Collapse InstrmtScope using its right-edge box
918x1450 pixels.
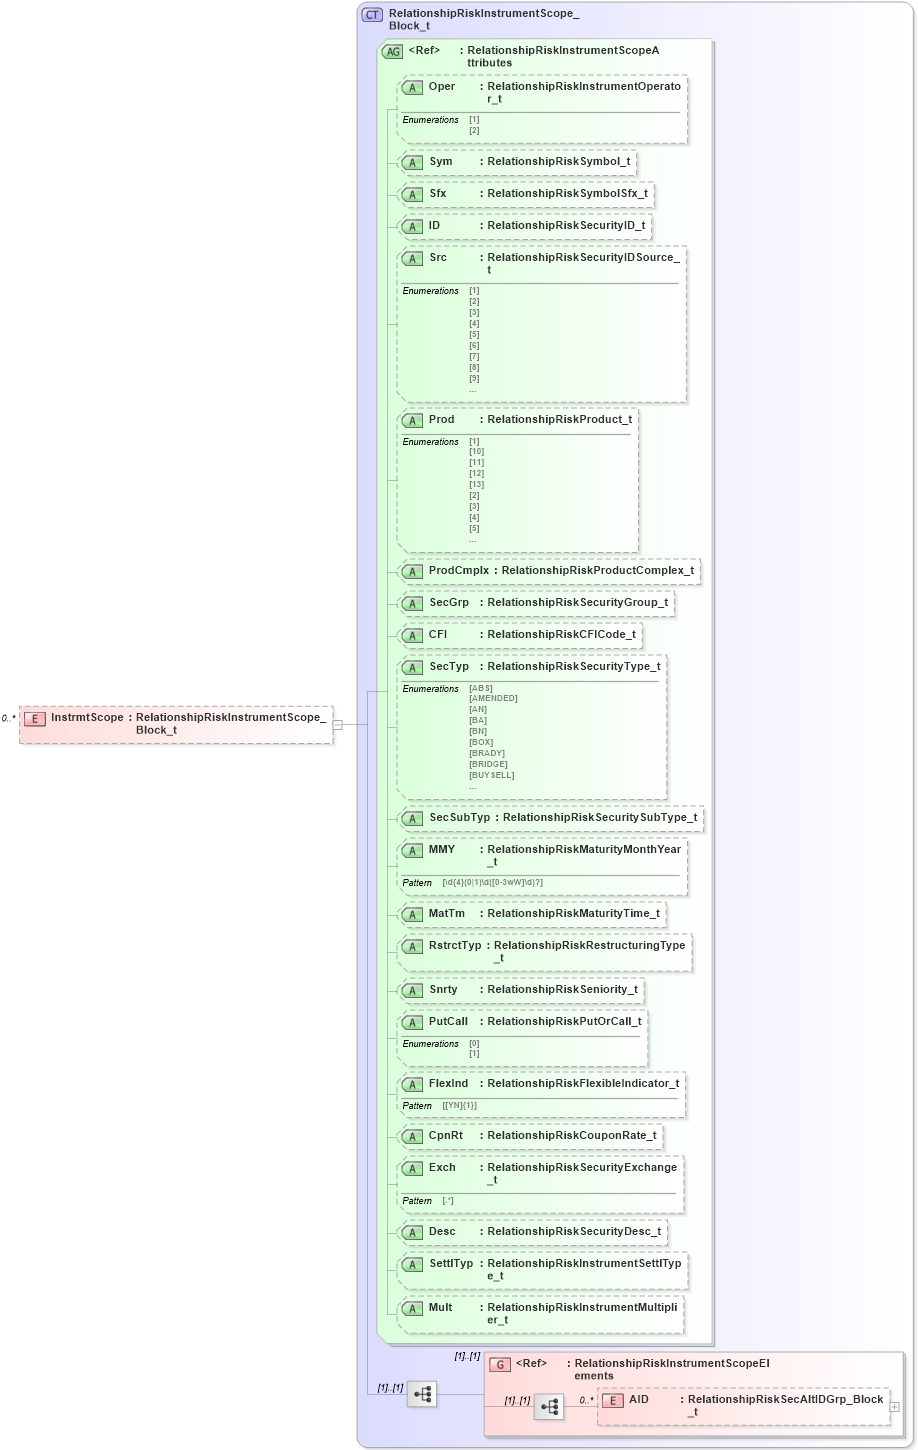click(340, 723)
